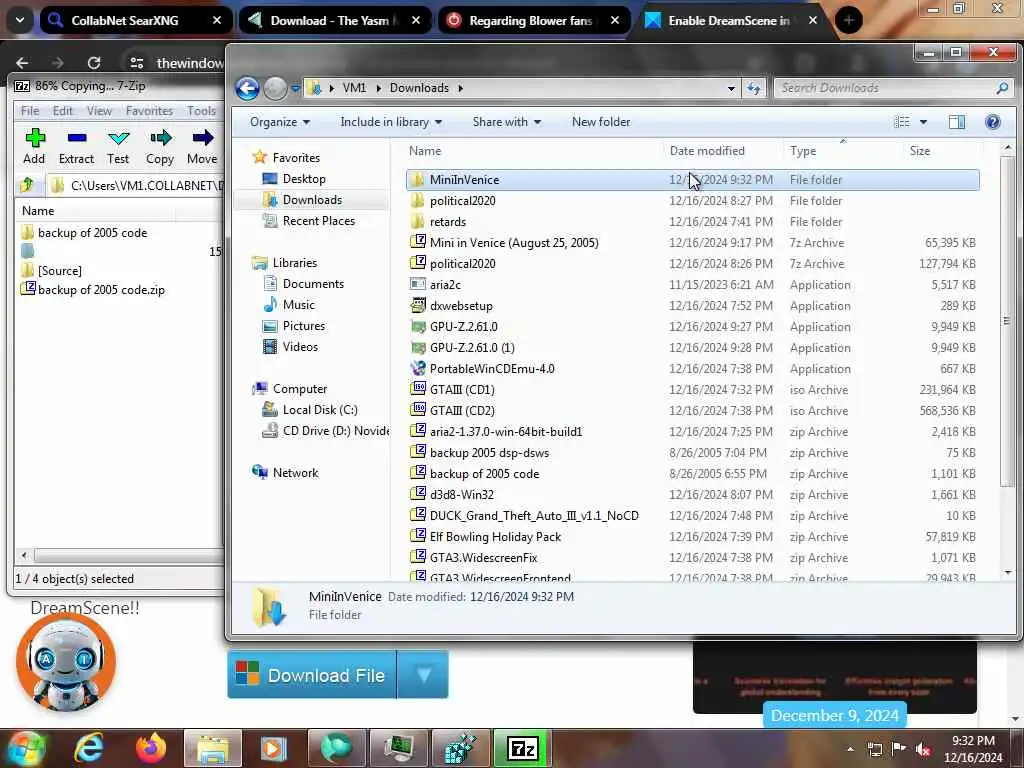Open the Download File options arrow
This screenshot has height=768, width=1024.
(x=423, y=675)
